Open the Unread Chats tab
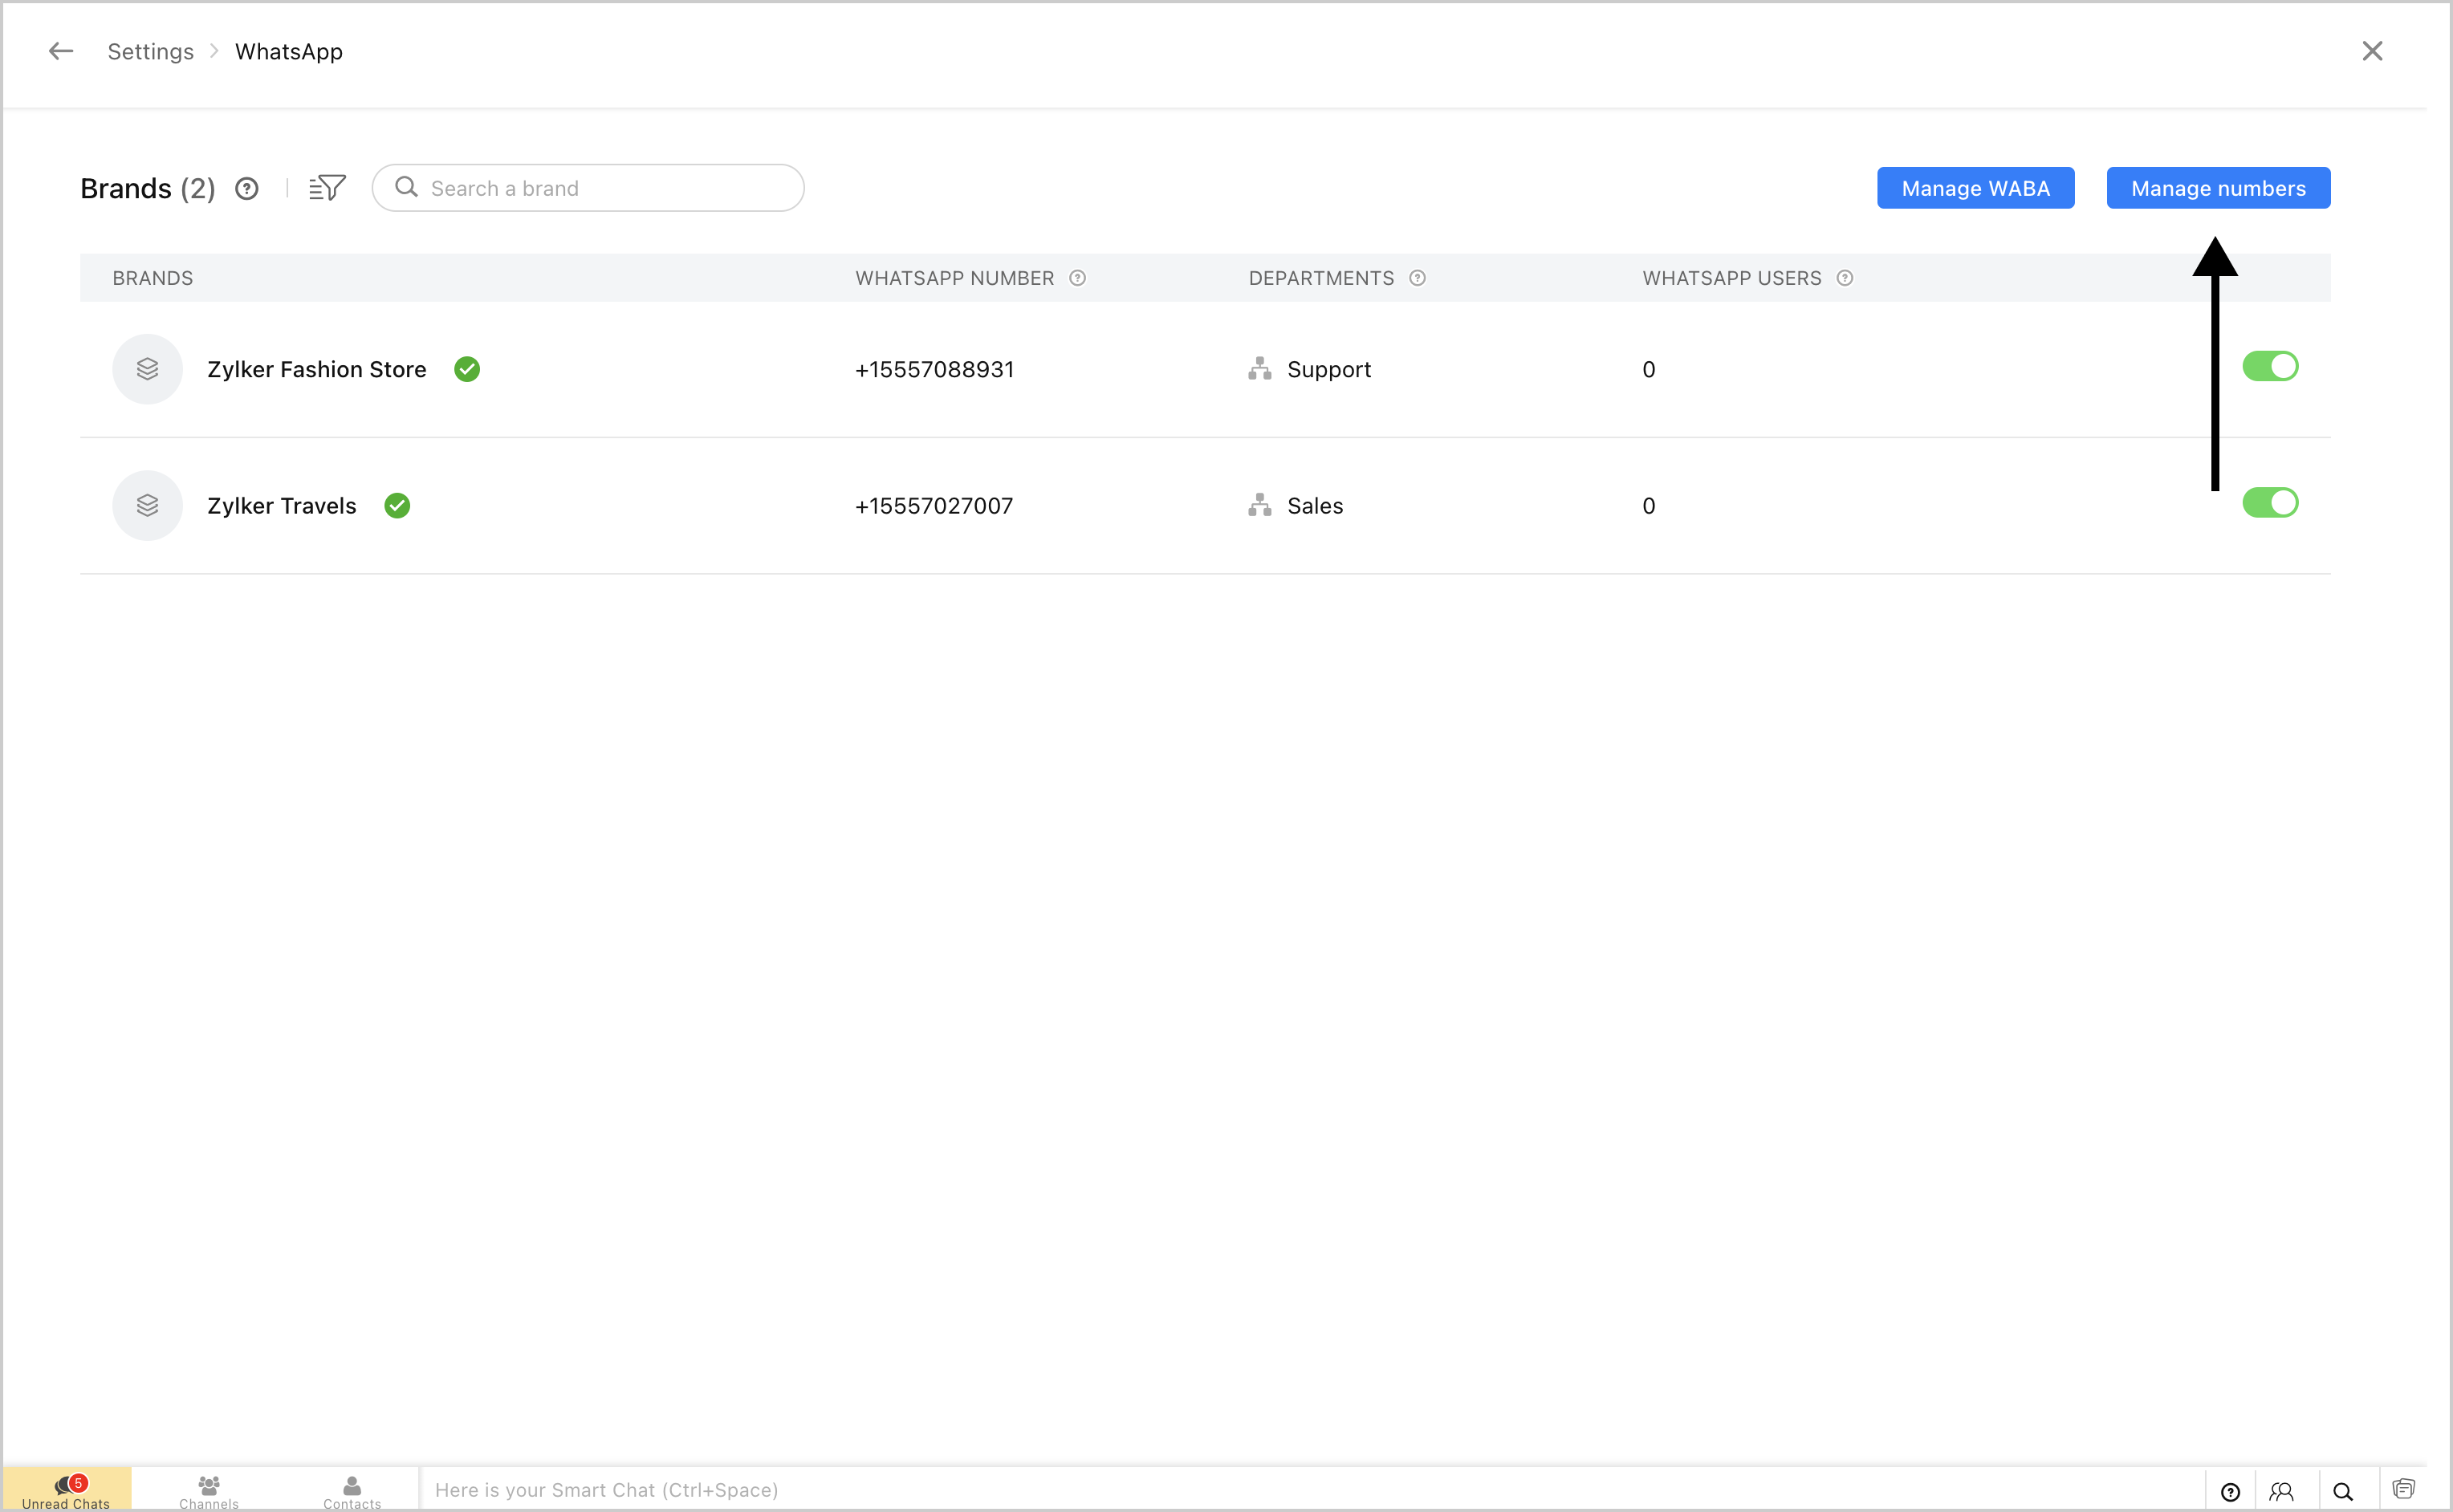The image size is (2453, 1512). 66,1490
